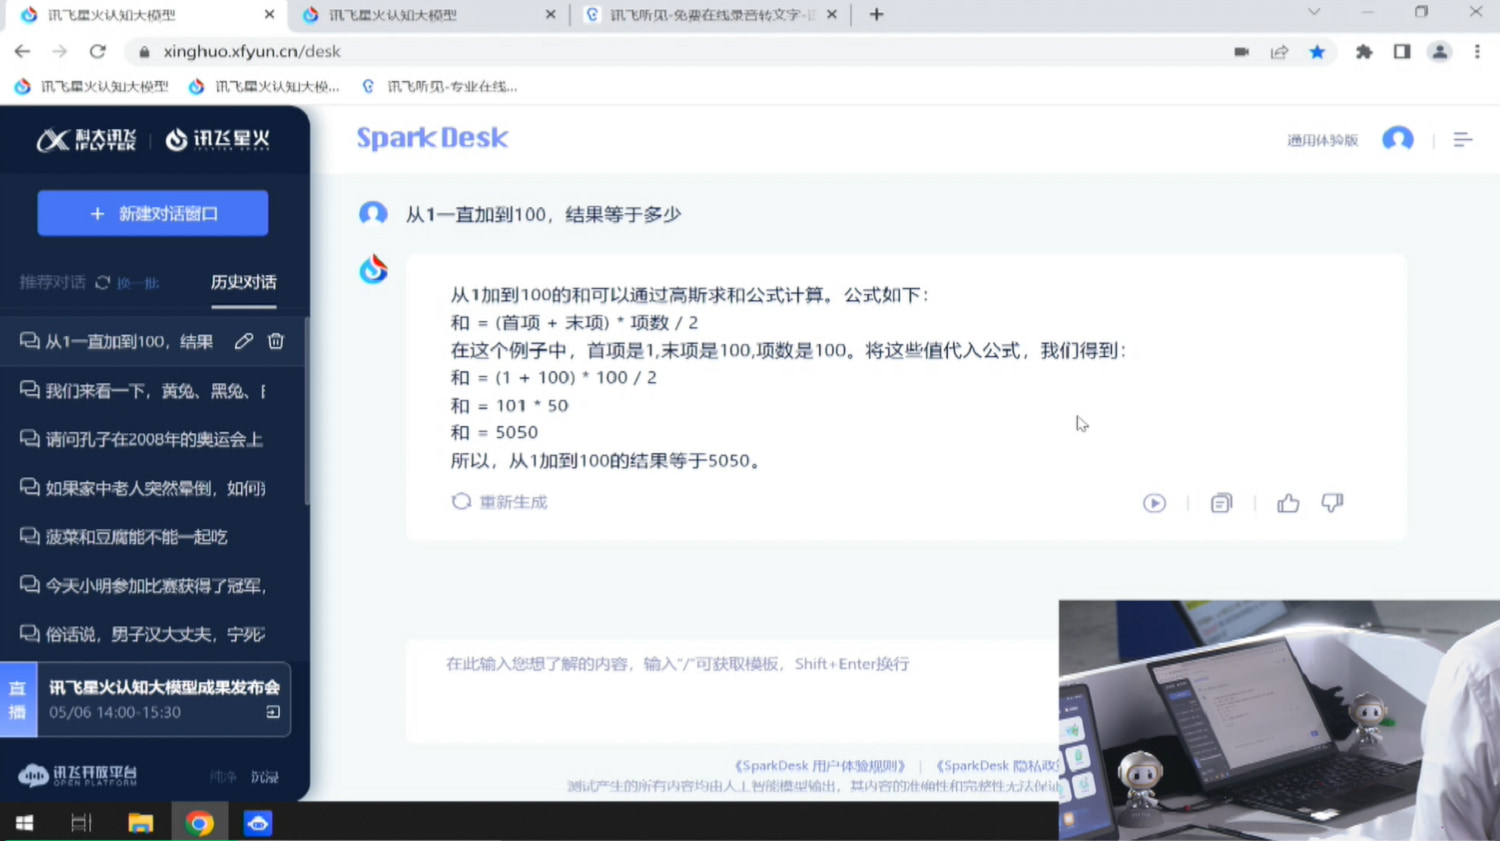Click the webcam video overlay thumbnail
The image size is (1500, 841).
(1279, 720)
